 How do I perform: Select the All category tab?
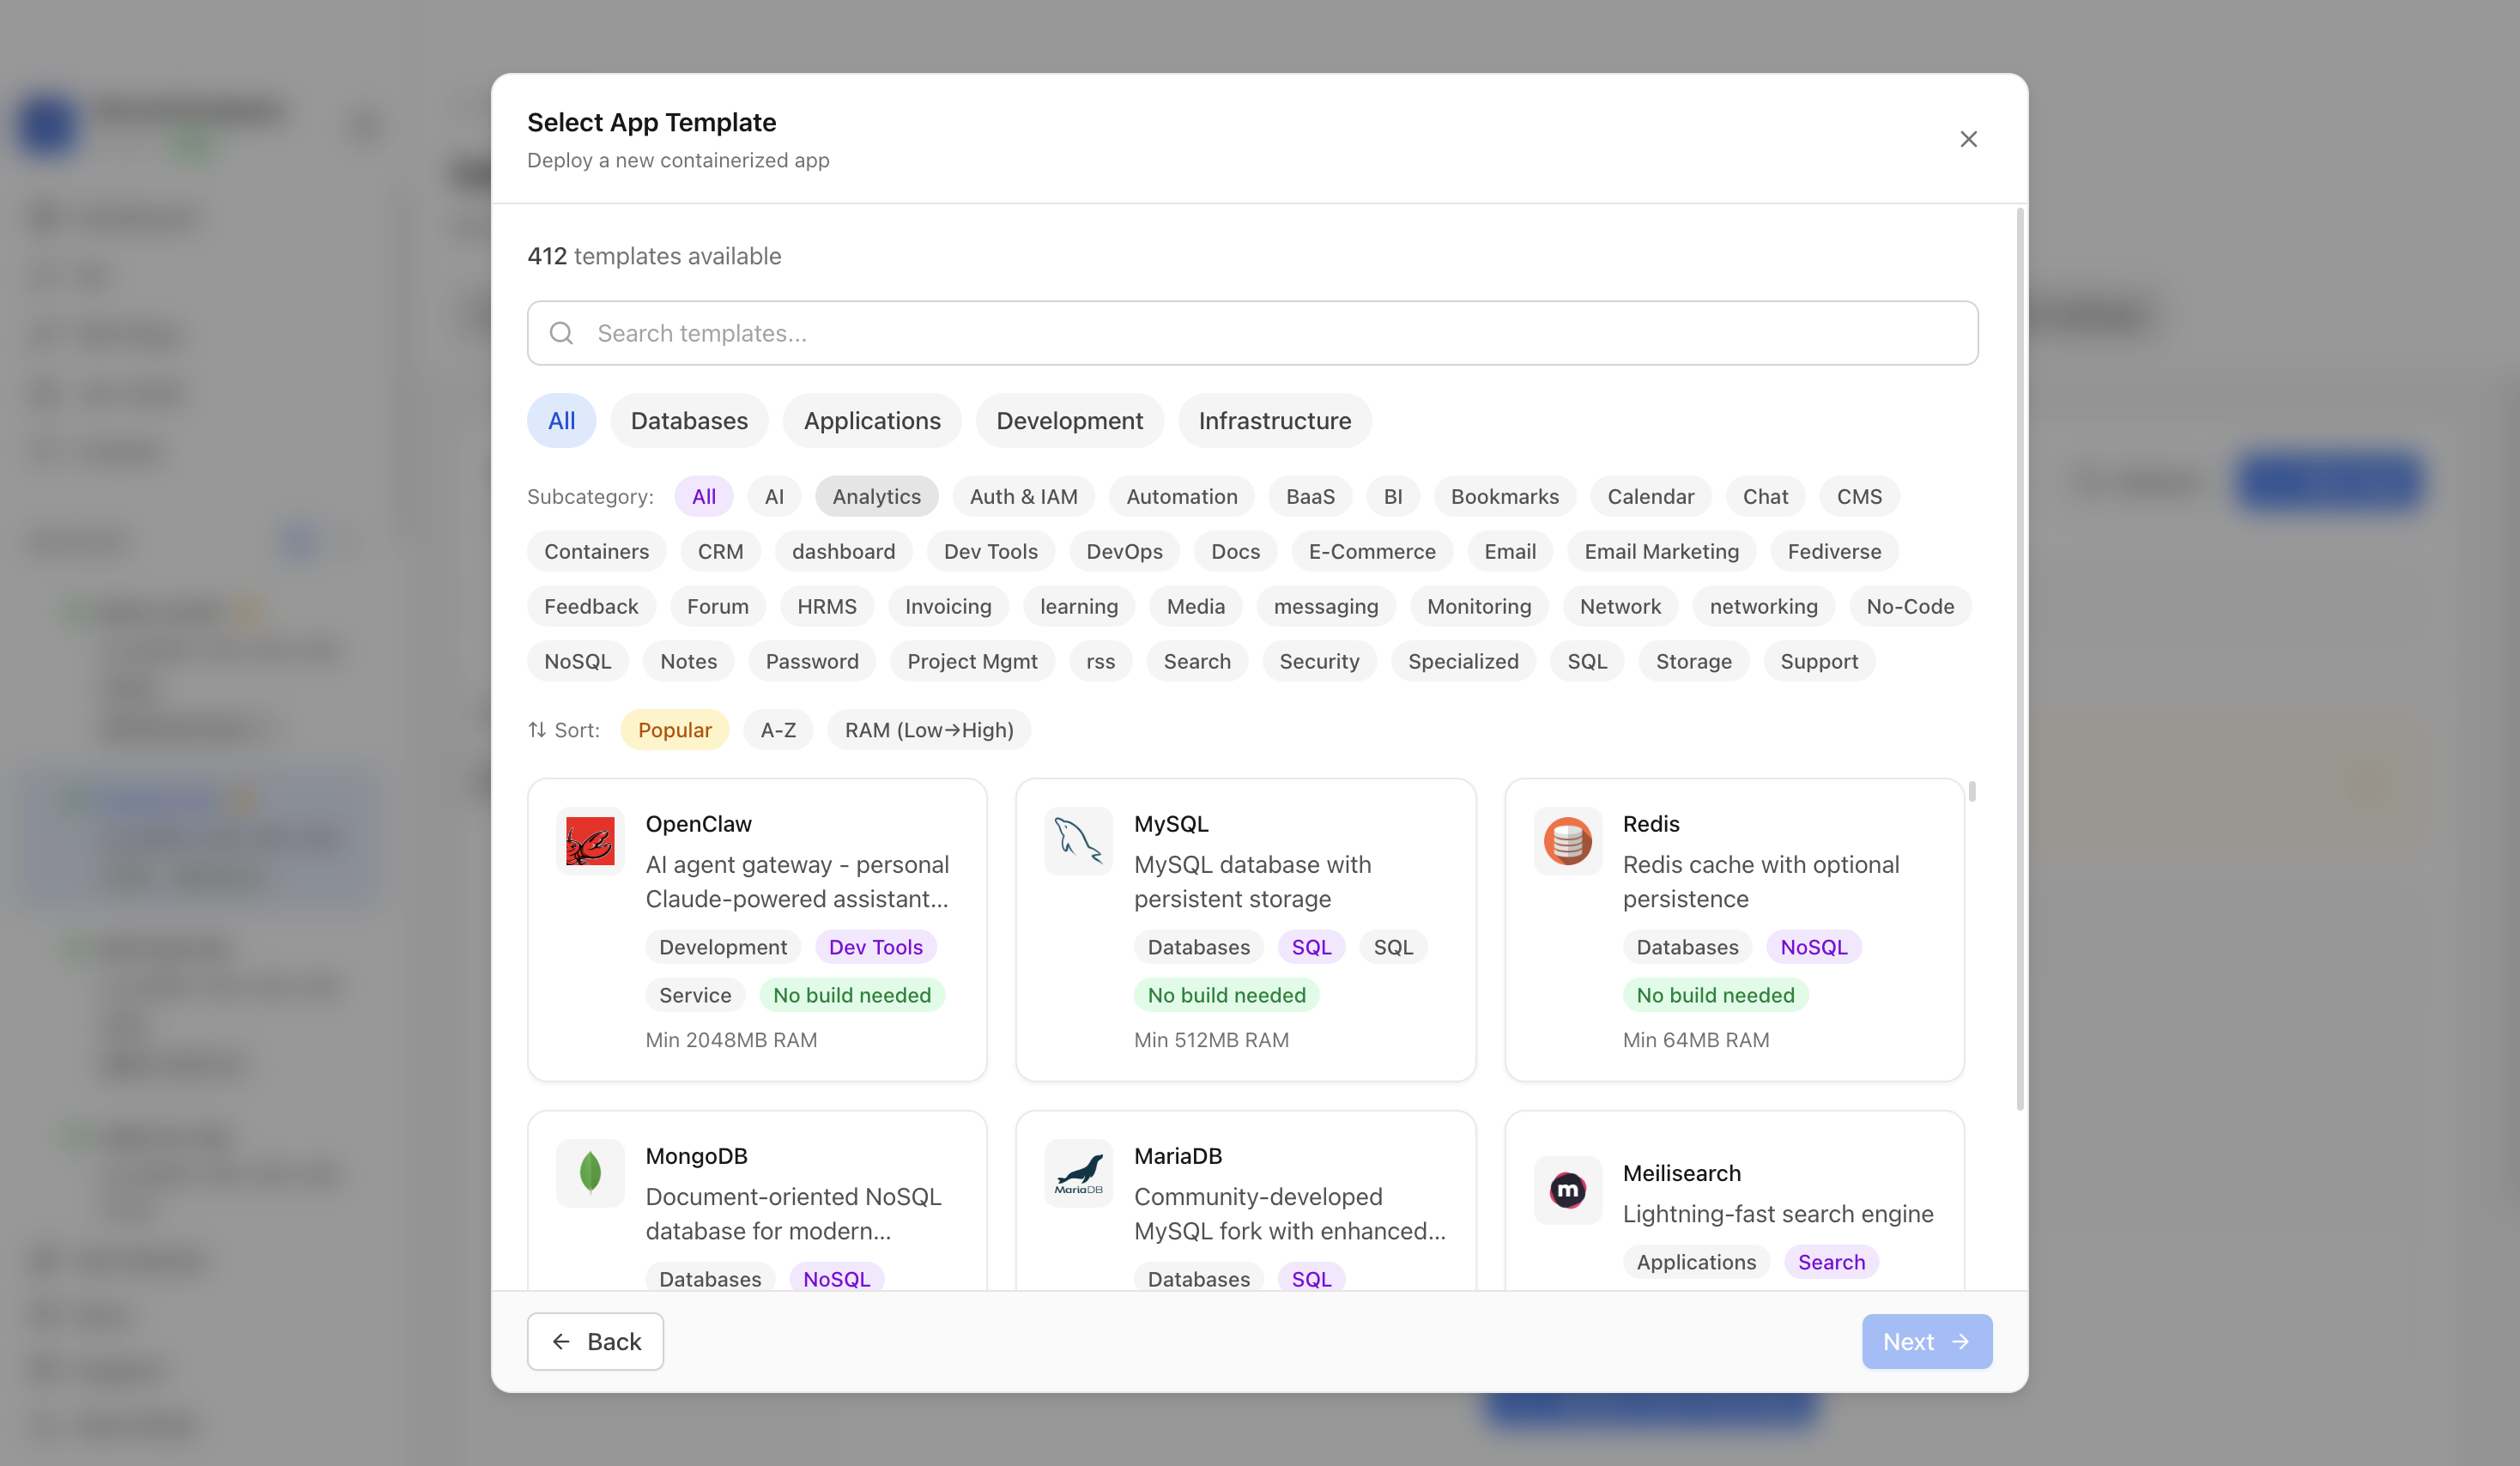pyautogui.click(x=561, y=421)
